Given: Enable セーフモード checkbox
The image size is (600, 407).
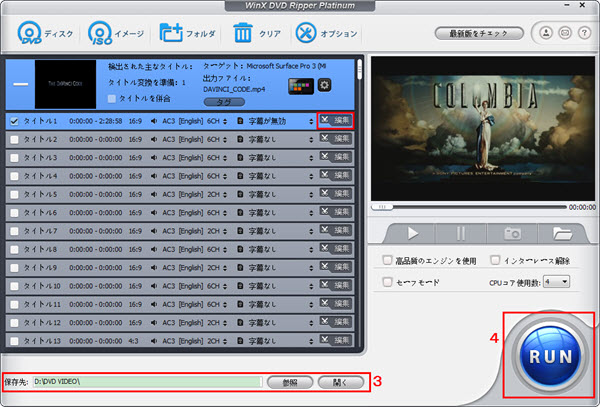Looking at the screenshot, I should [x=388, y=282].
